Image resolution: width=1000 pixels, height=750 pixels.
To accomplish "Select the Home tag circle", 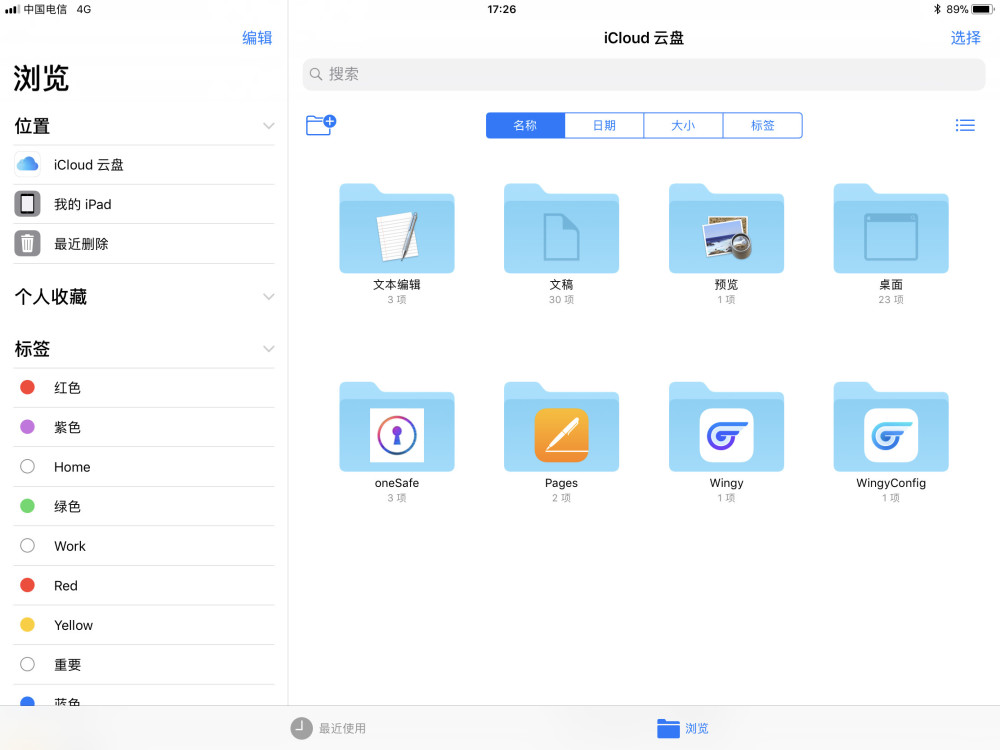I will pyautogui.click(x=27, y=466).
